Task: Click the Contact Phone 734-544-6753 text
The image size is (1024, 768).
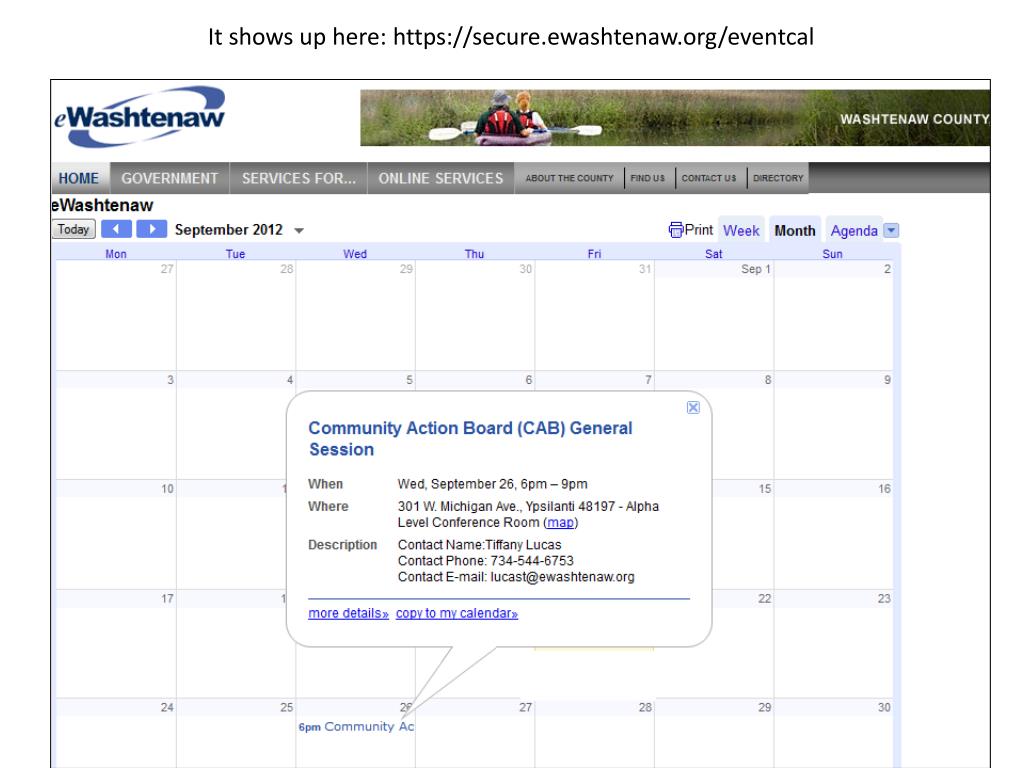Action: [x=486, y=561]
